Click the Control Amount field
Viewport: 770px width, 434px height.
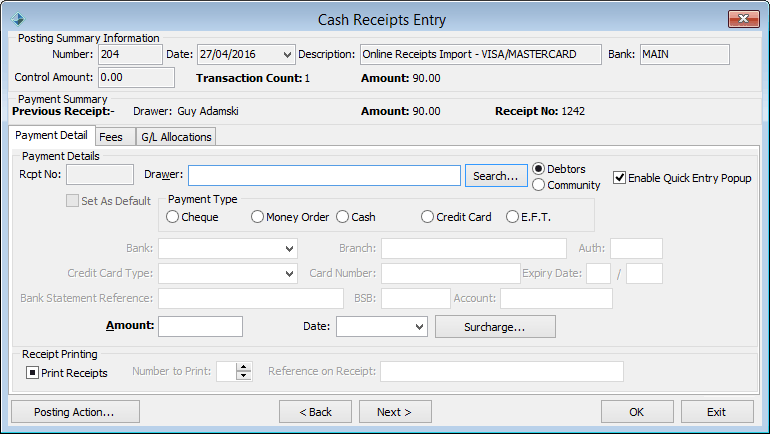[137, 78]
